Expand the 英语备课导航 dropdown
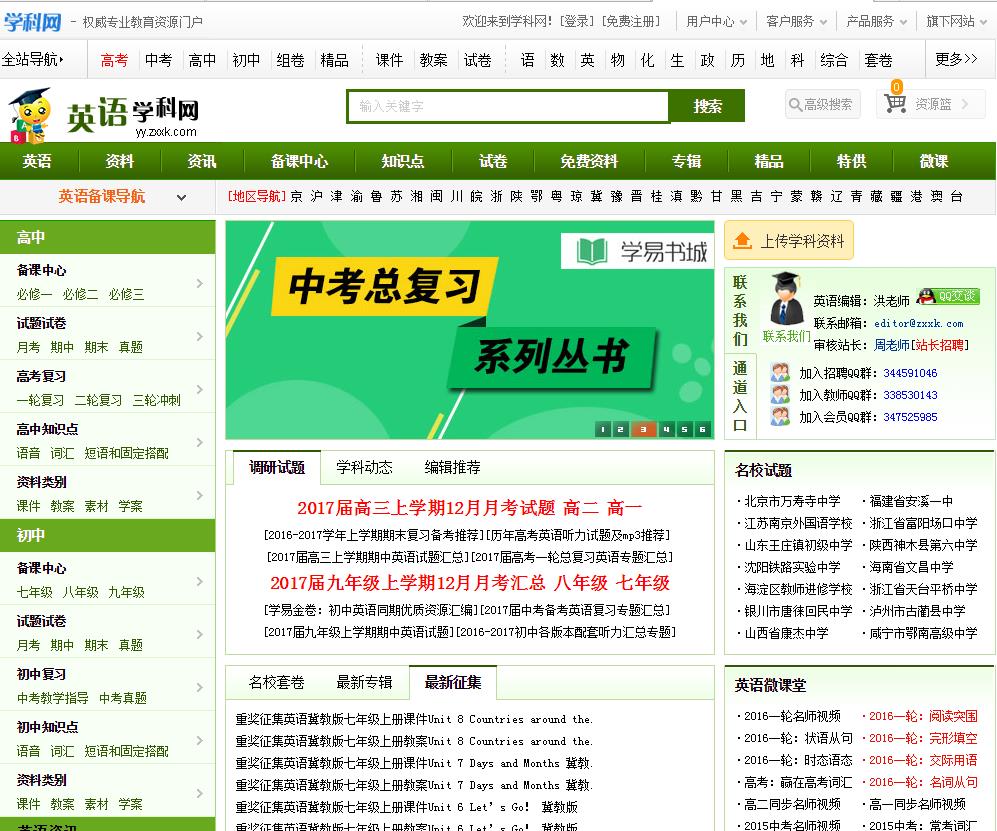The height and width of the screenshot is (831, 997). point(181,197)
